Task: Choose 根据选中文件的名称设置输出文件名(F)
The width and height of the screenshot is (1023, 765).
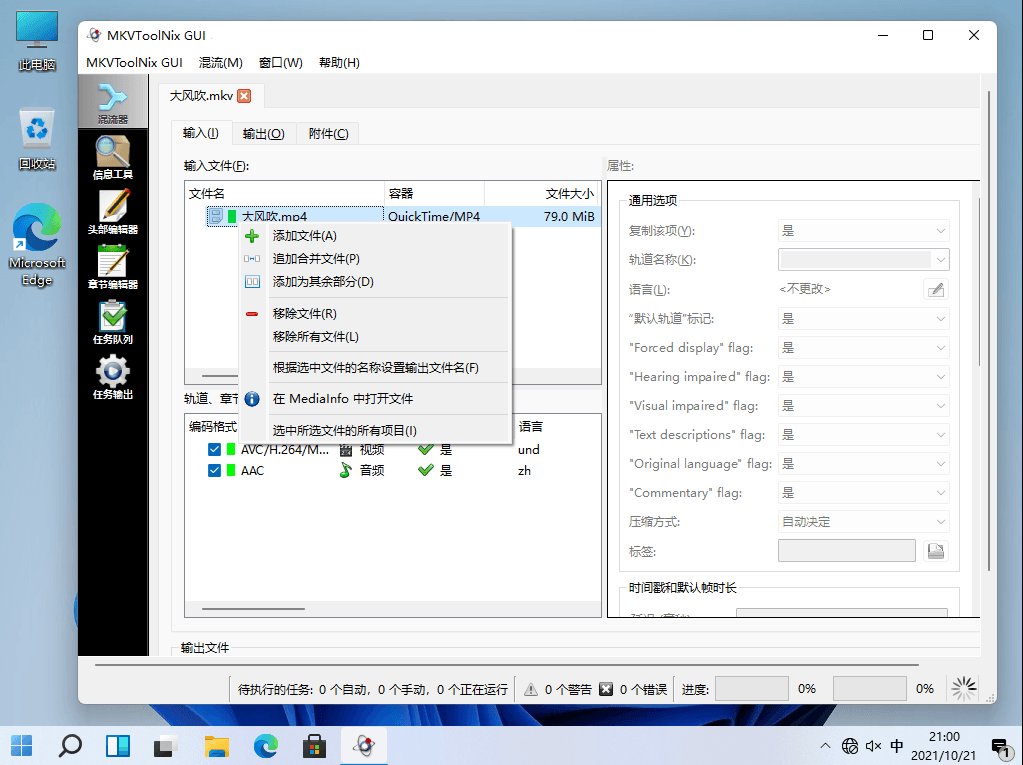Action: tap(375, 368)
